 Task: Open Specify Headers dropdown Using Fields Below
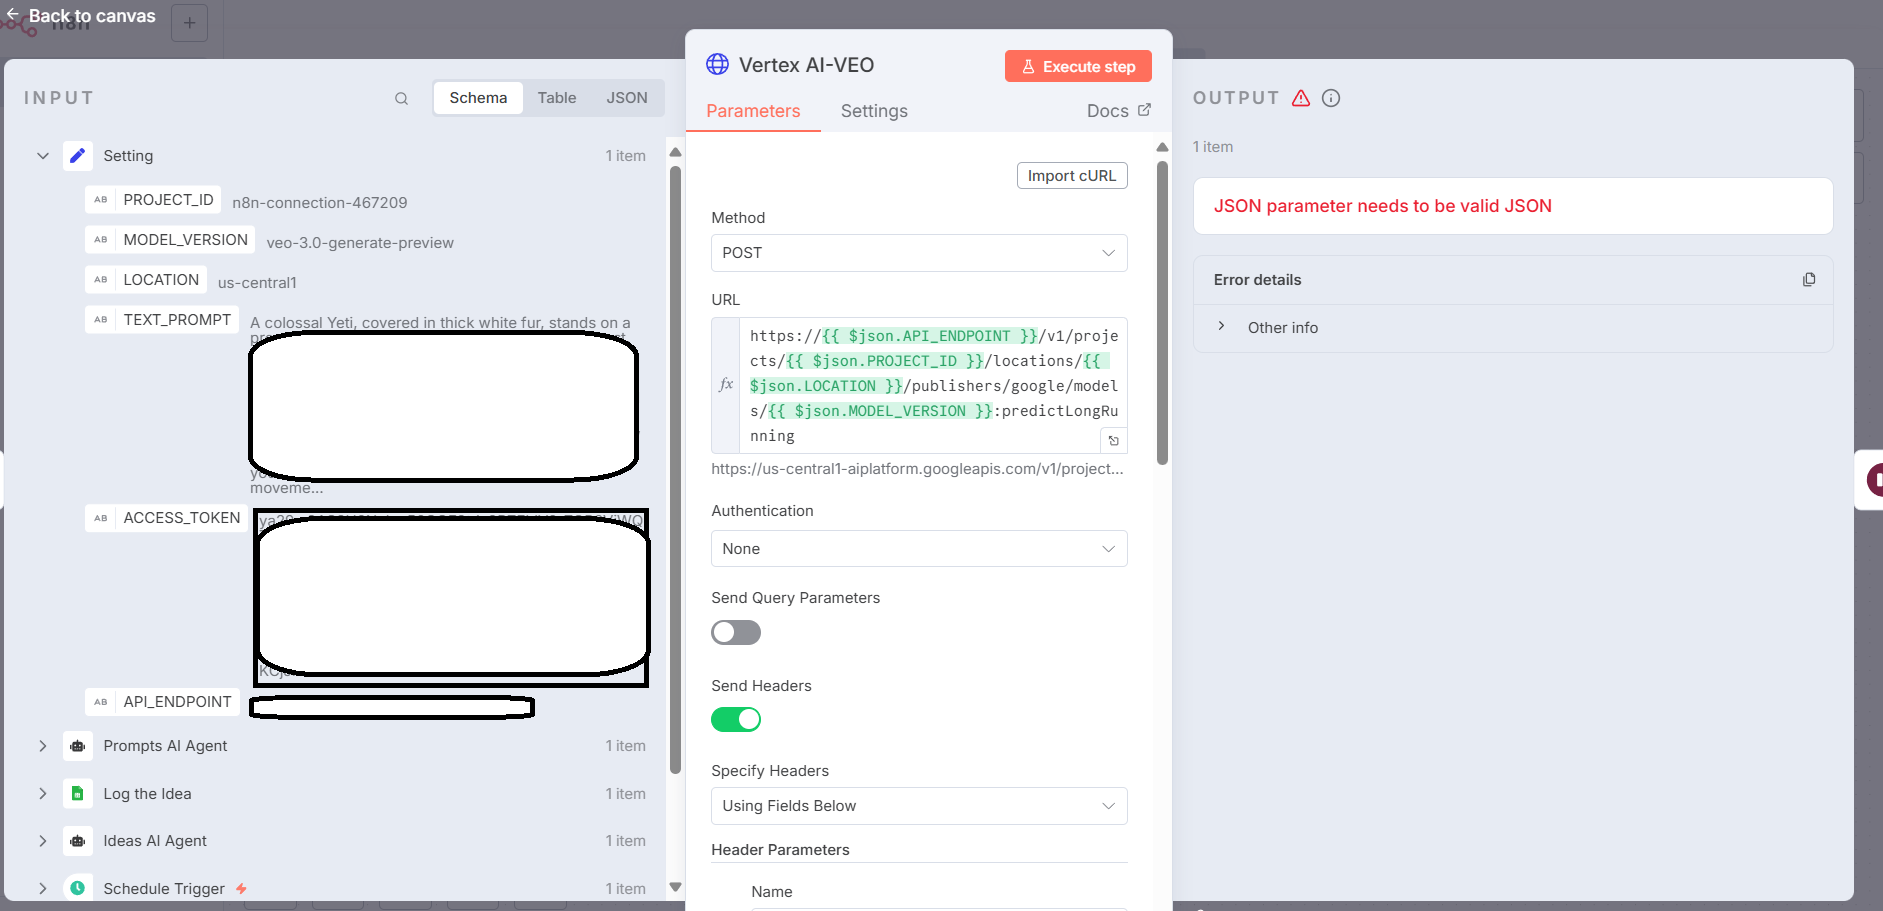pyautogui.click(x=919, y=806)
